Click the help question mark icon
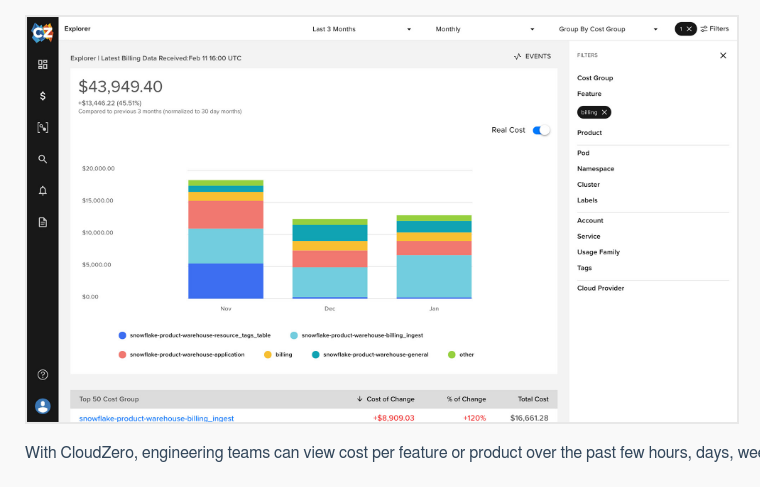Image resolution: width=760 pixels, height=496 pixels. [x=43, y=375]
